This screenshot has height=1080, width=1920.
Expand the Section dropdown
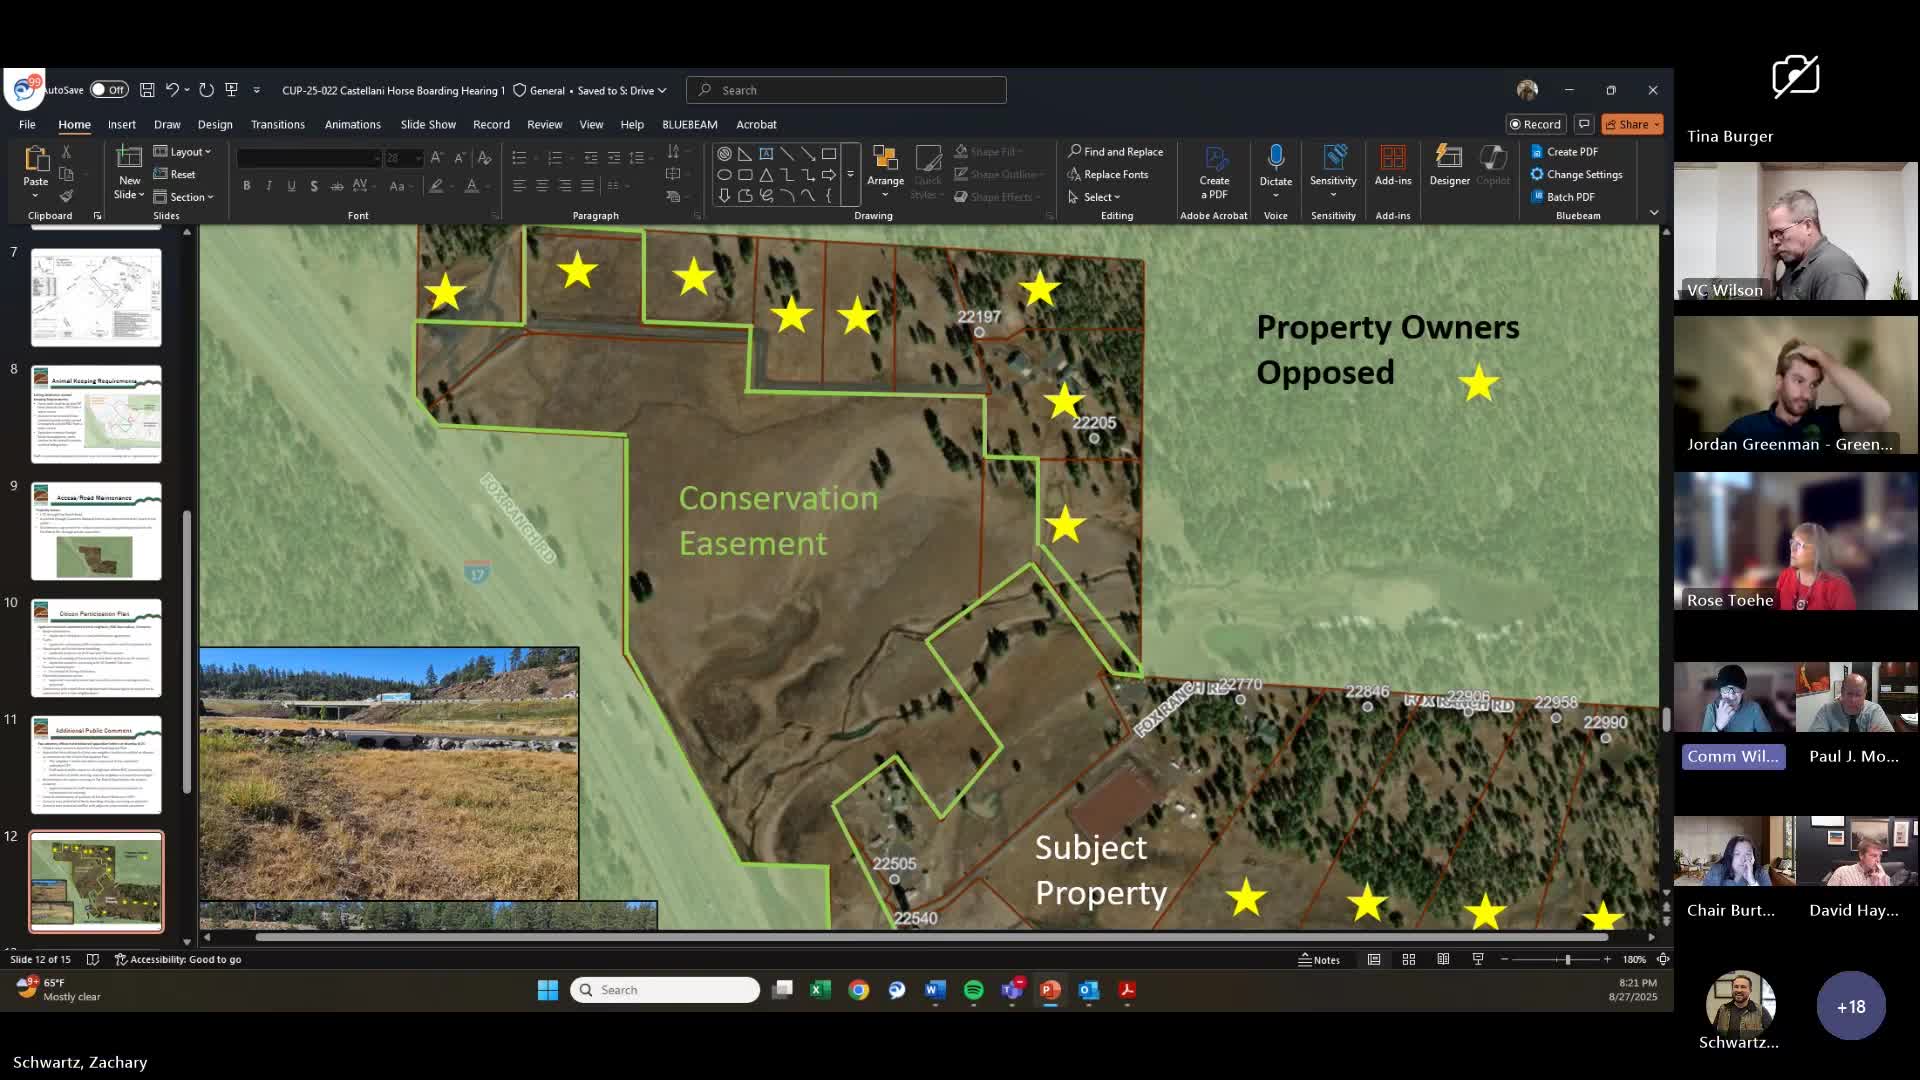(184, 197)
